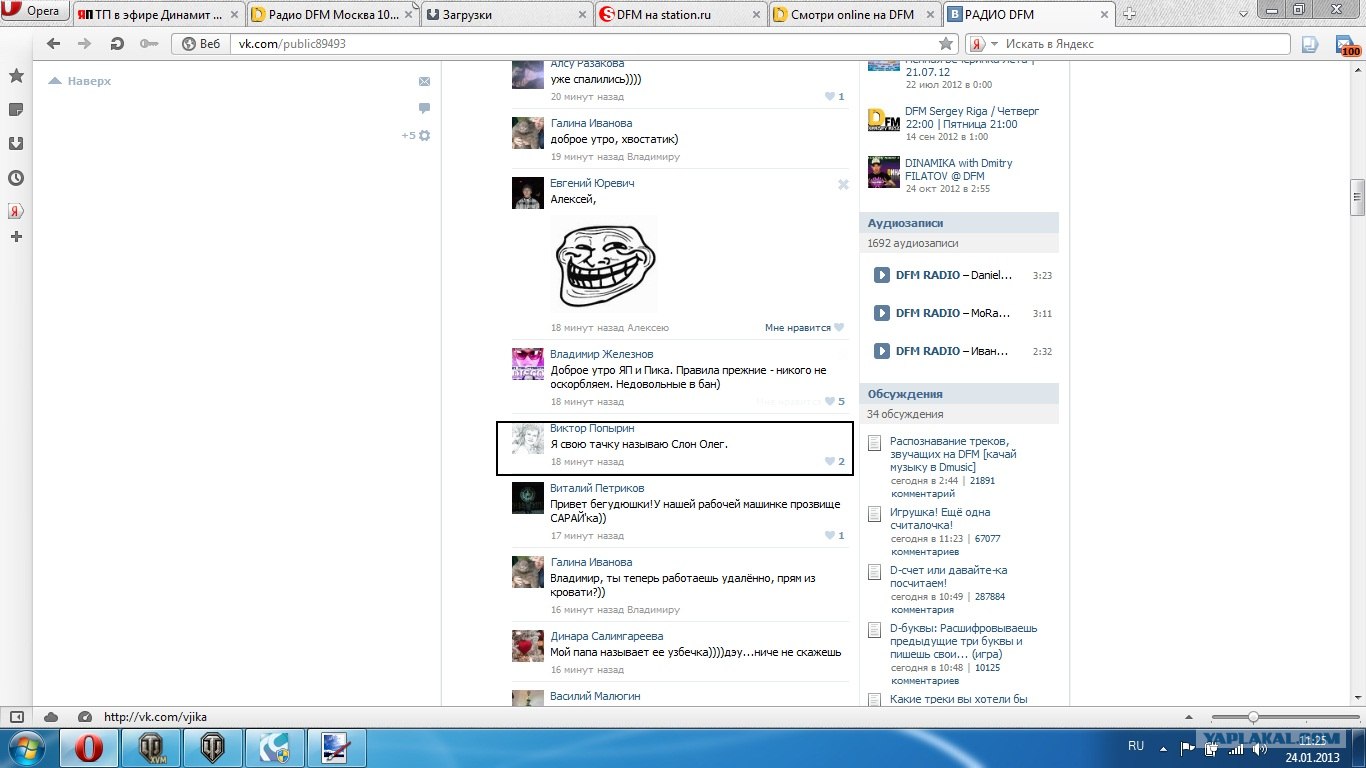Screen dimensions: 1366x768
Task: Open the Аудиозаписи section header
Action: 959,223
